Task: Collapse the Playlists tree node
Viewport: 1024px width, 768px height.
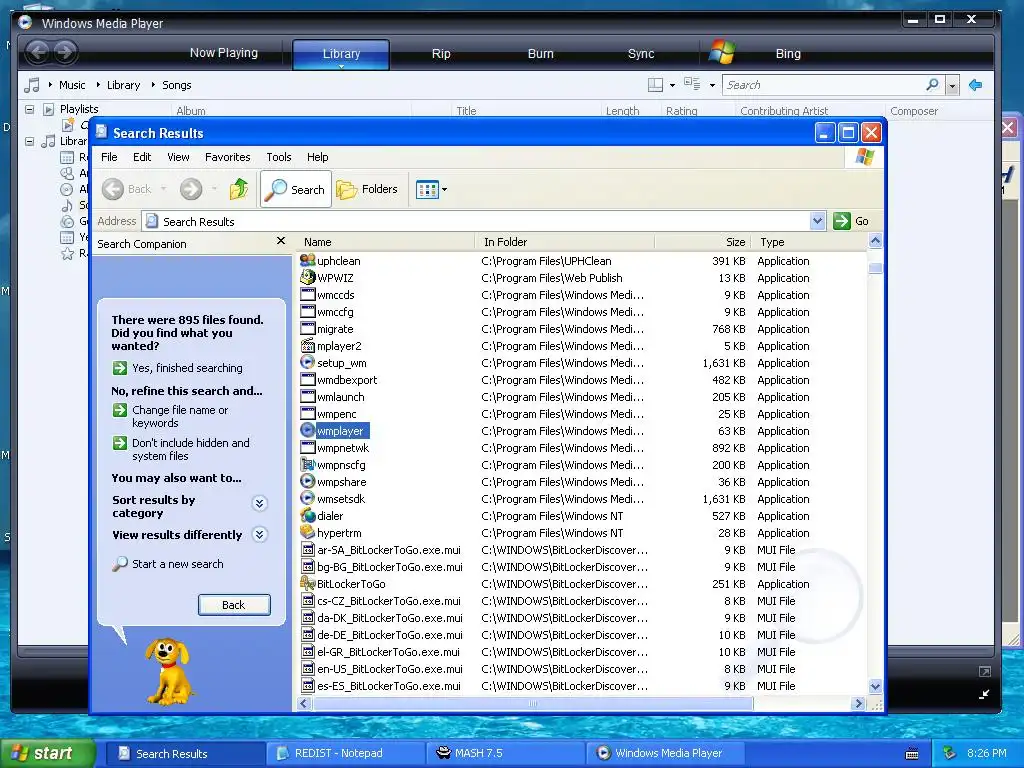Action: pyautogui.click(x=29, y=109)
